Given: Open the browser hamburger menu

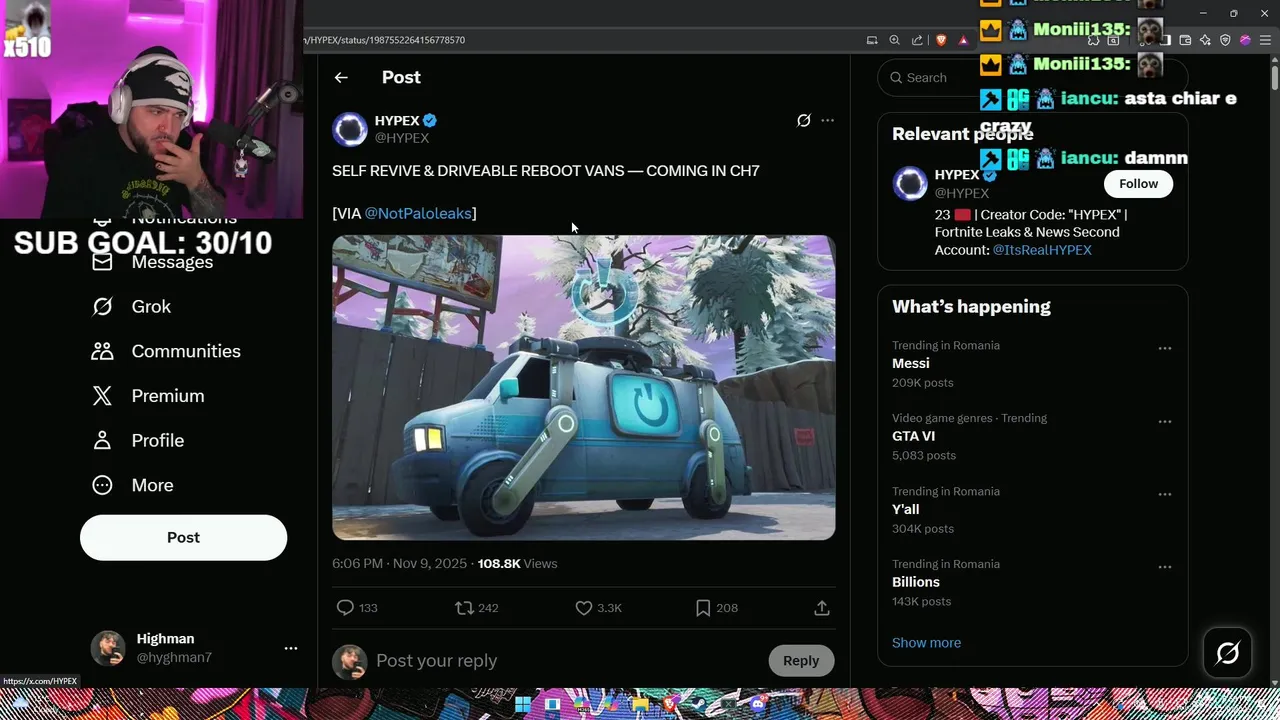Looking at the screenshot, I should (1265, 40).
